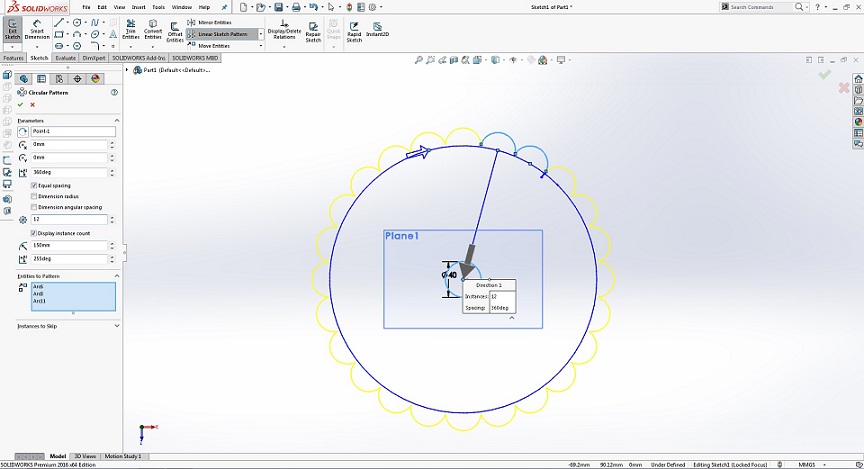The height and width of the screenshot is (469, 864).
Task: Open Display/Delete Relations
Action: [x=284, y=29]
